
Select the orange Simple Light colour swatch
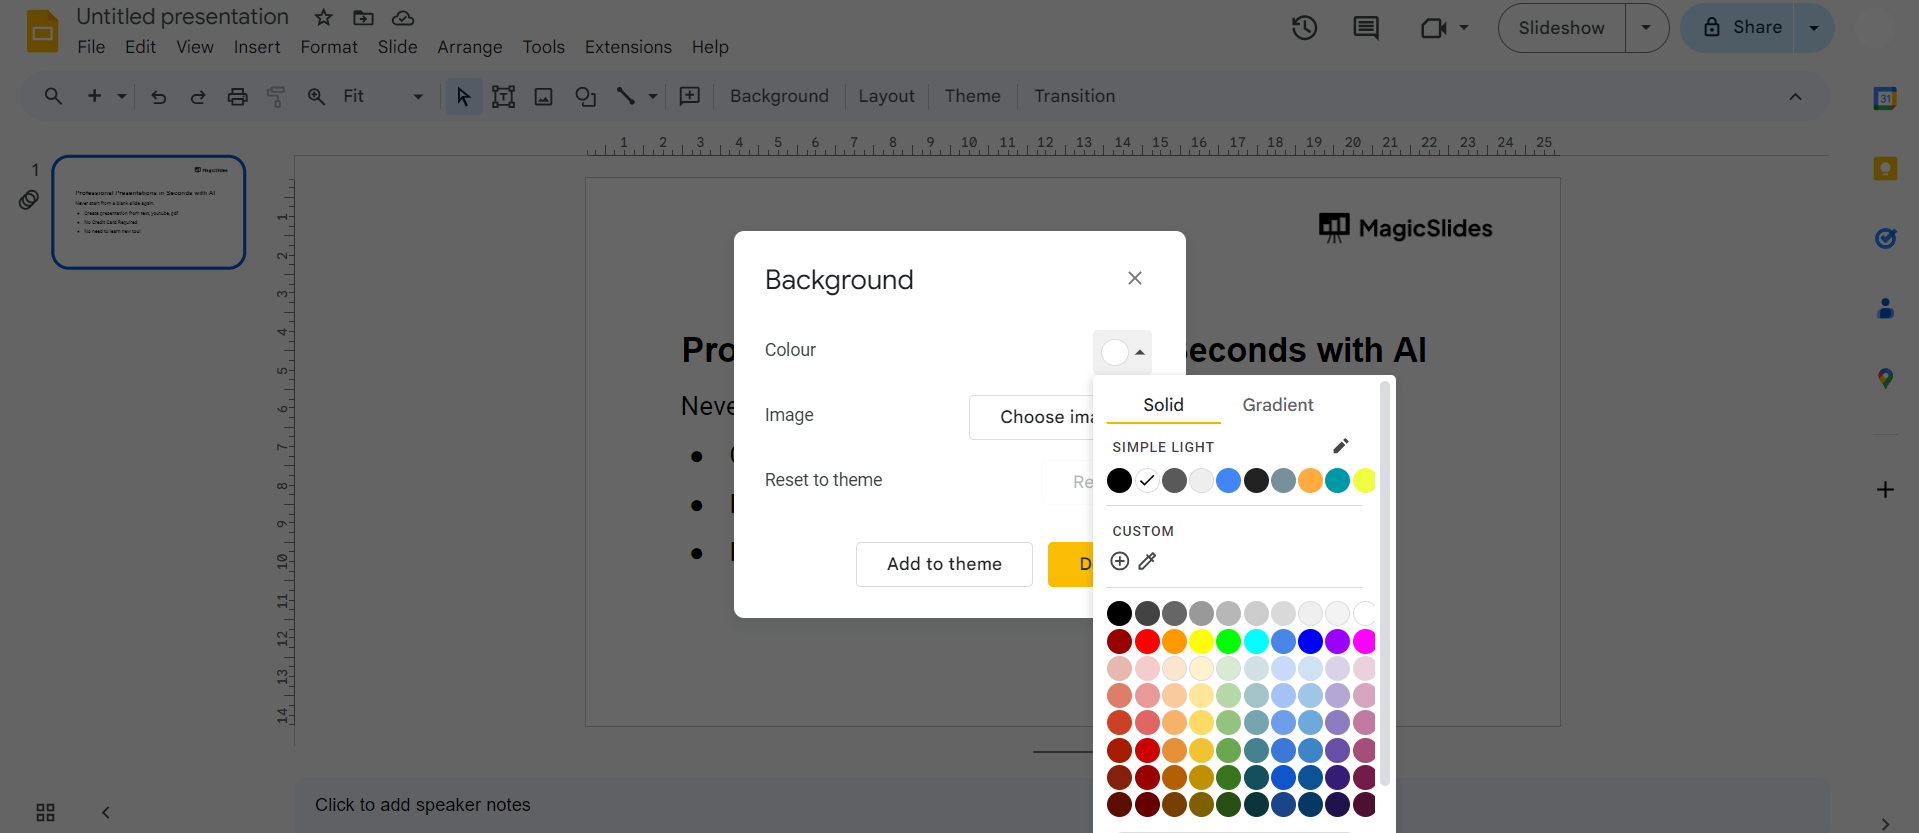click(1310, 481)
